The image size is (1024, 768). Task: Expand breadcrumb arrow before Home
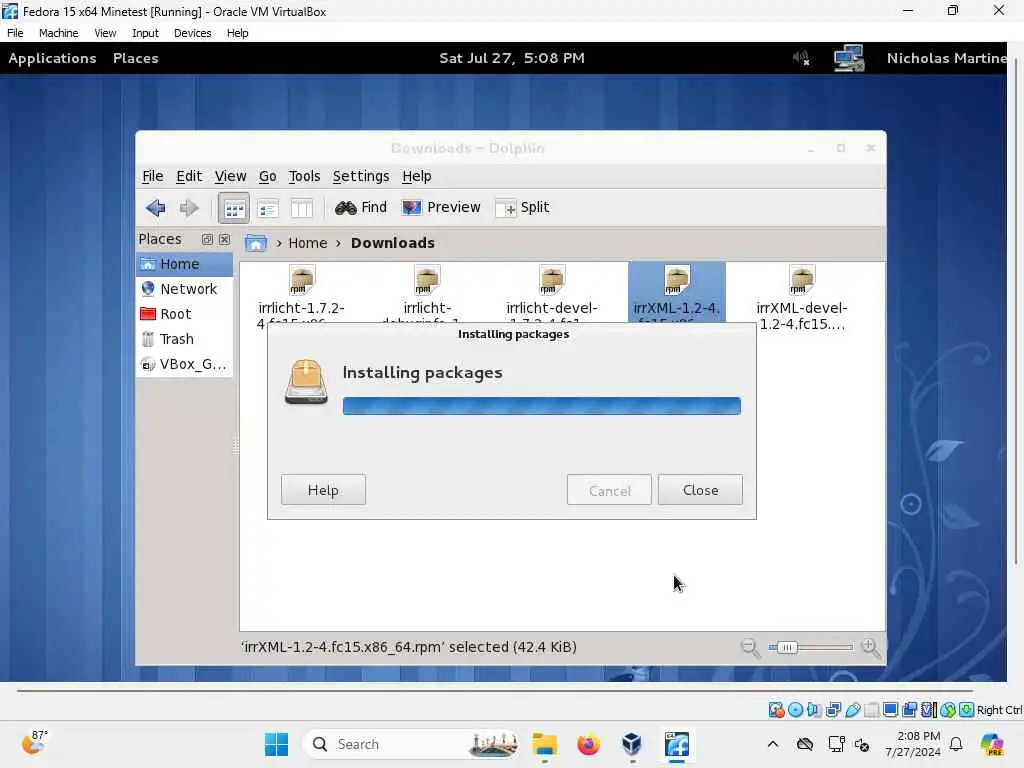coord(279,243)
